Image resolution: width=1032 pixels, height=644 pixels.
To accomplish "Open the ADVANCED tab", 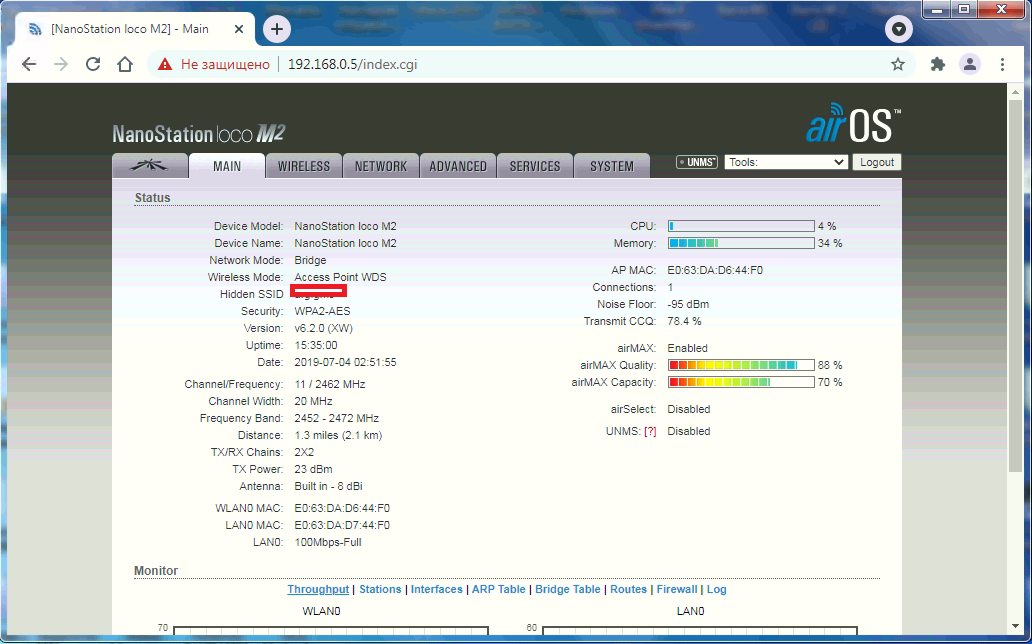I will 457,166.
